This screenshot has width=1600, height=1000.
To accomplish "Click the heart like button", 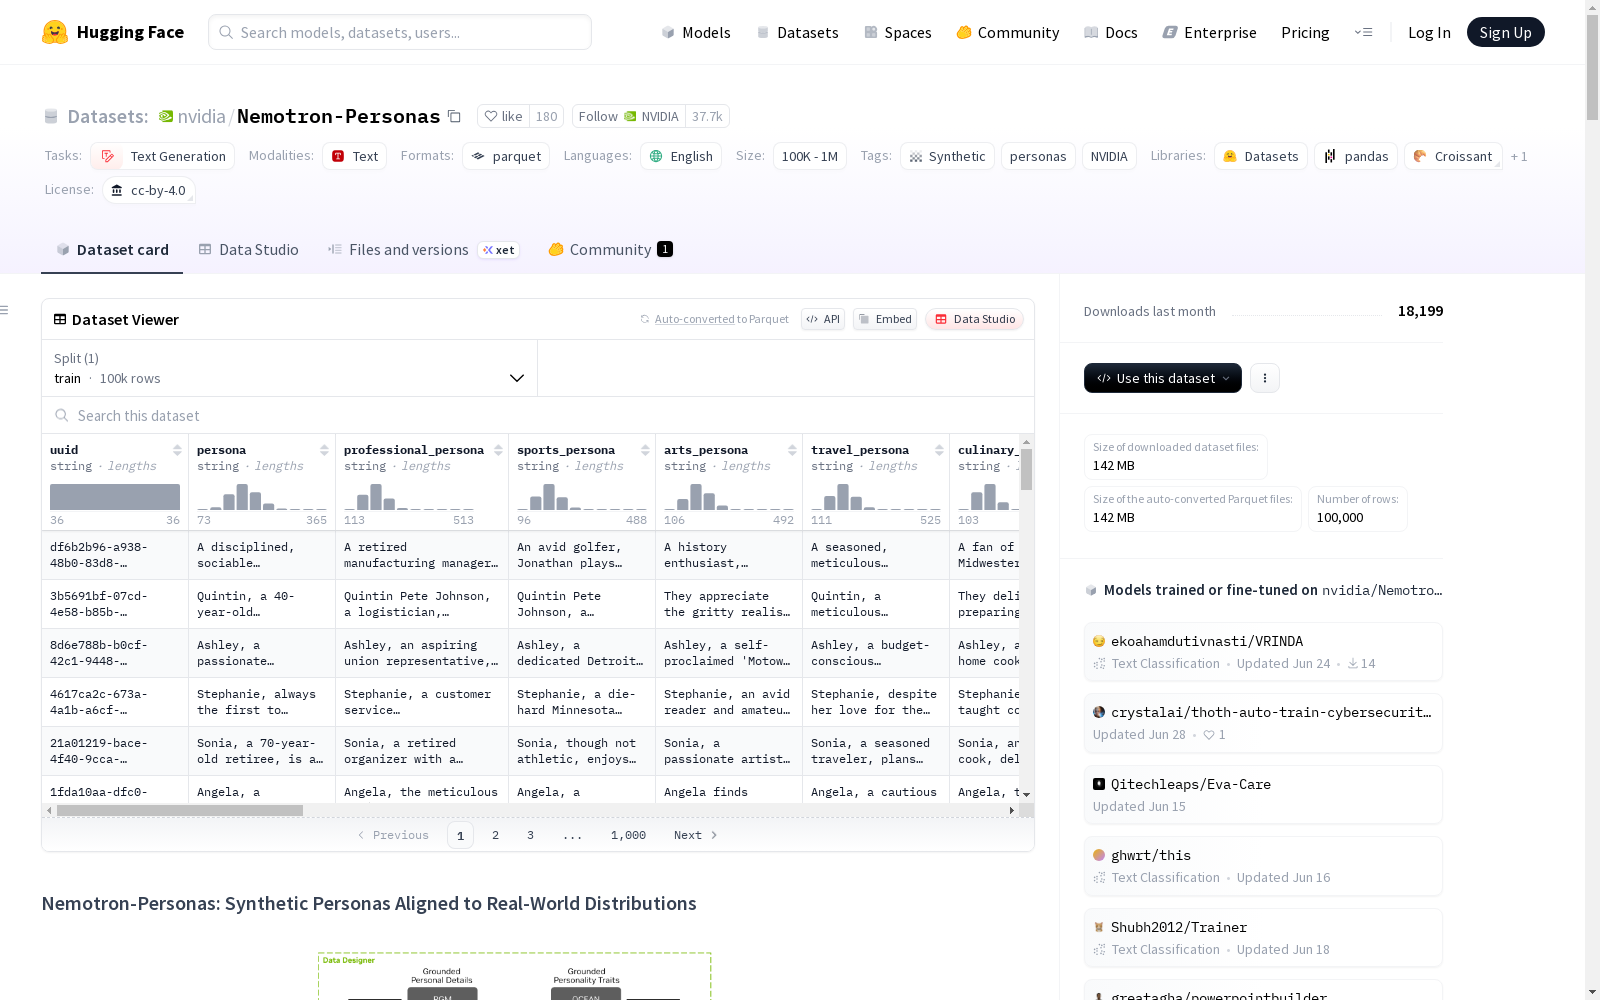I will [x=503, y=116].
